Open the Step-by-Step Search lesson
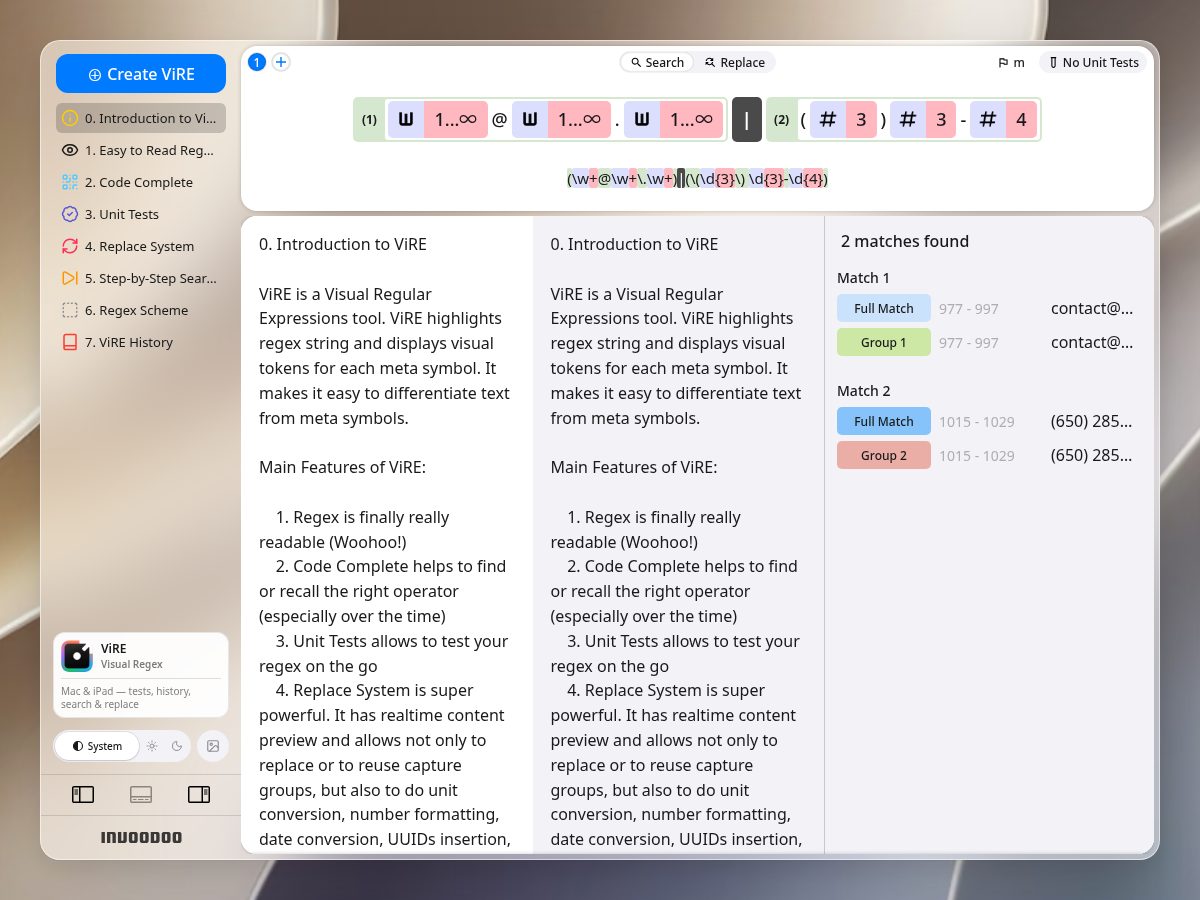The image size is (1200, 900). tap(141, 278)
